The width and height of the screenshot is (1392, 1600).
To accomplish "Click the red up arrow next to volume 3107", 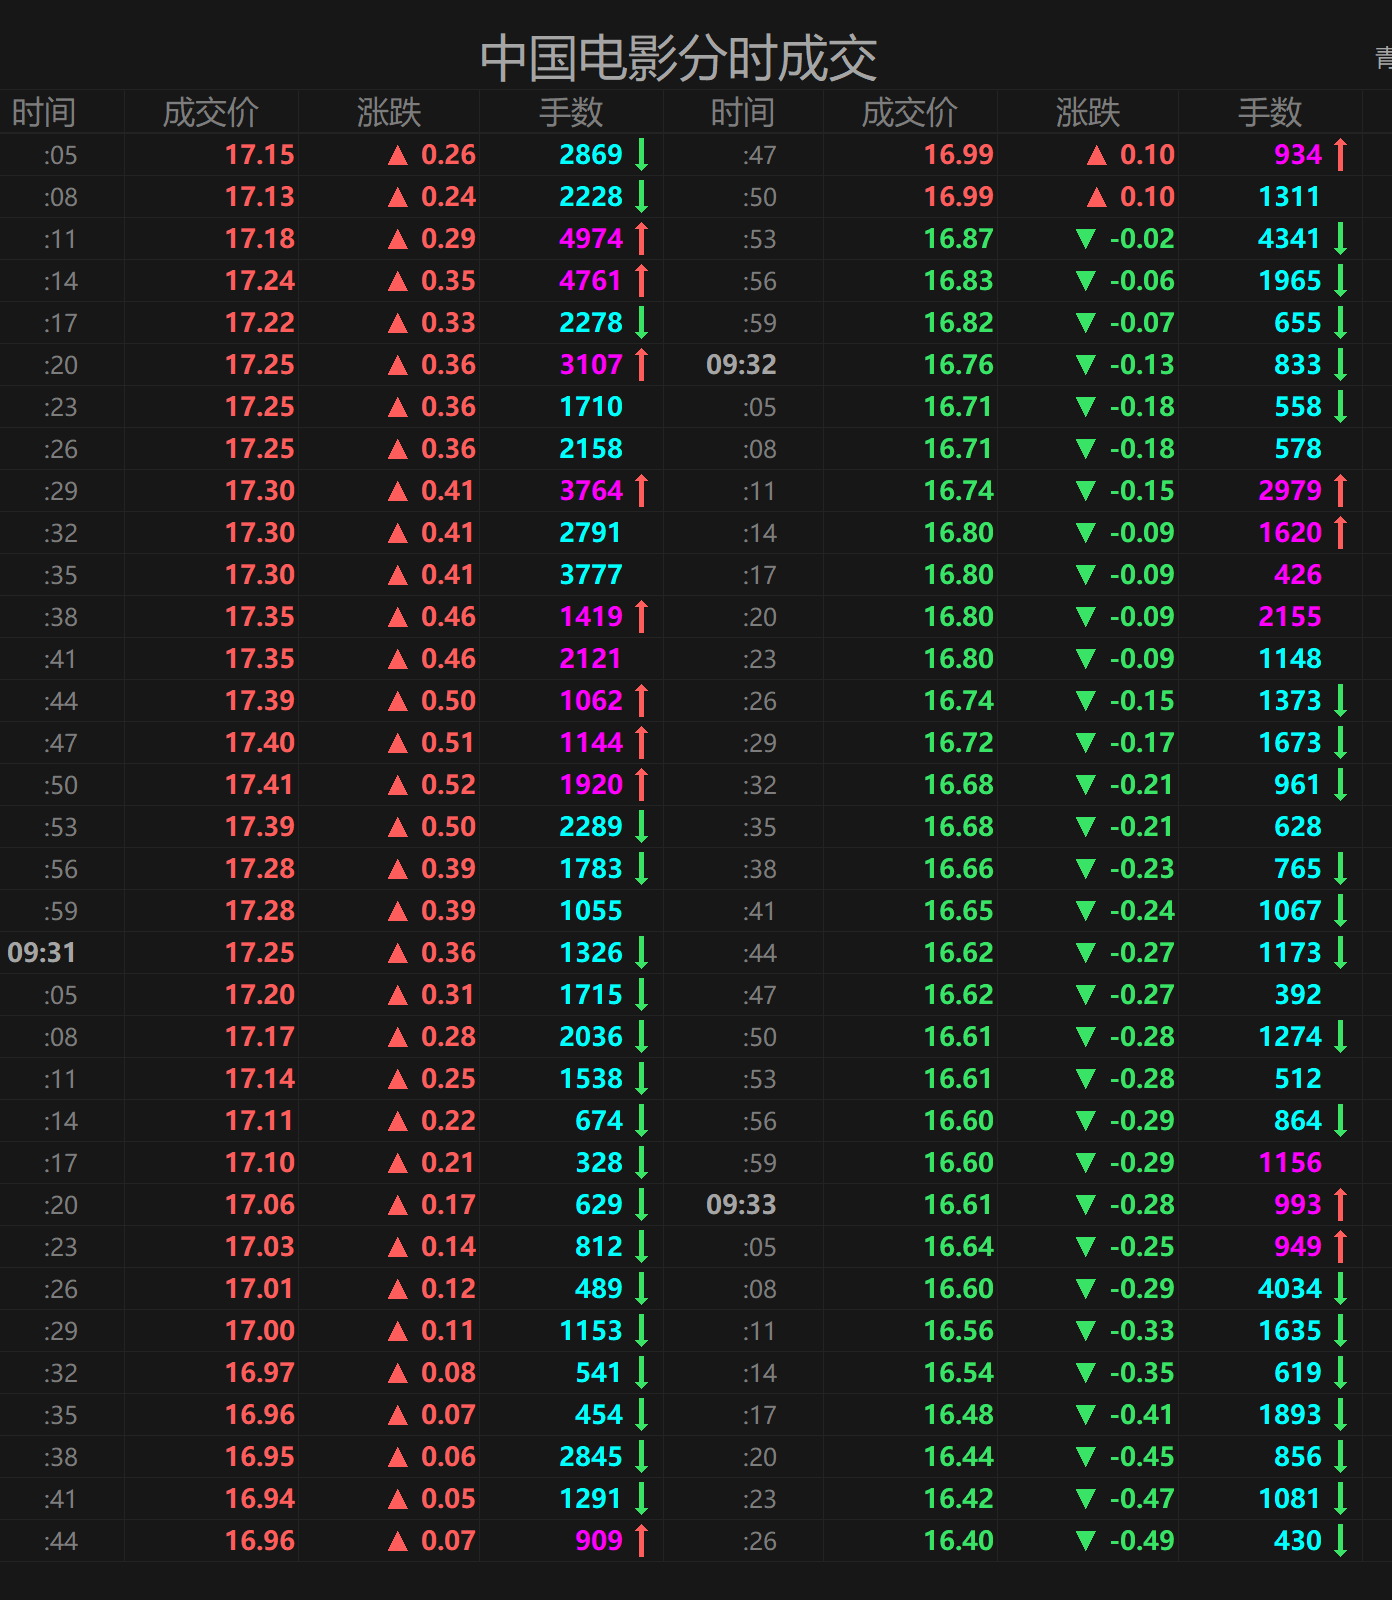I will (642, 365).
